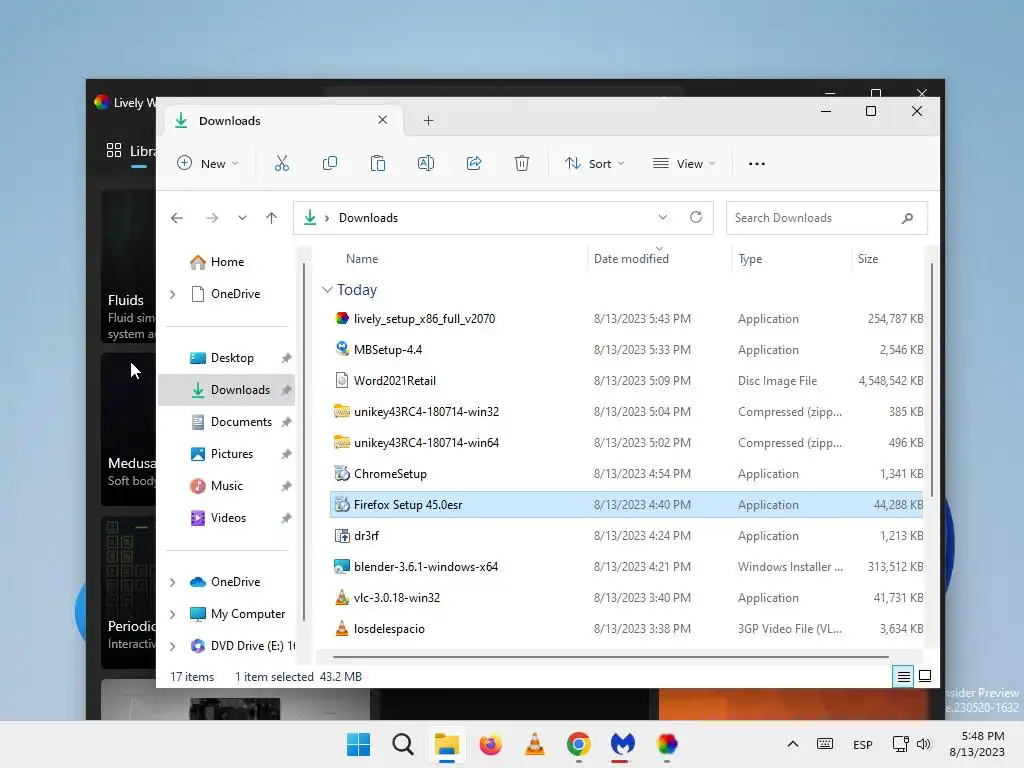Open Chrome from the taskbar
1024x768 pixels.
(579, 744)
